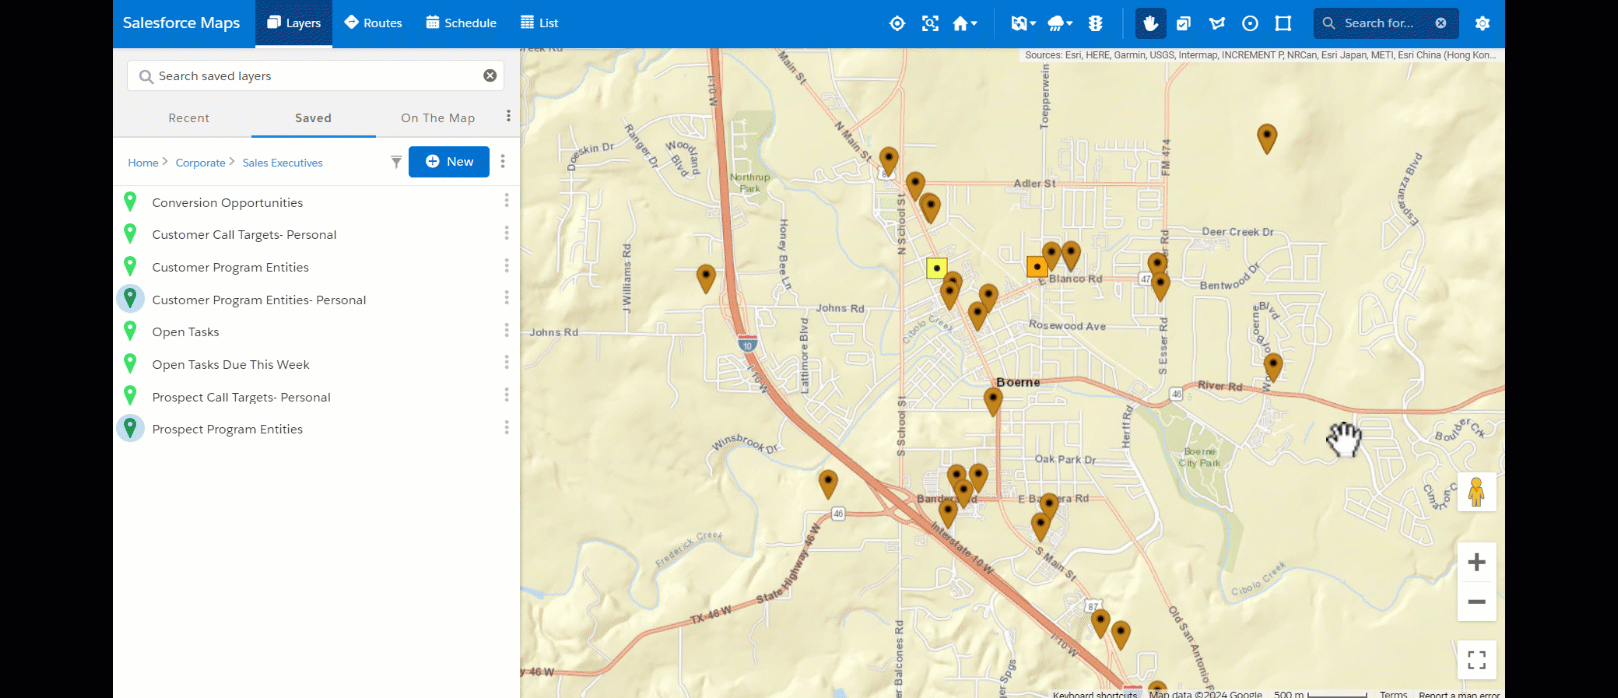Toggle the Prospect Program Entities layer pin
The width and height of the screenshot is (1618, 698).
[x=130, y=428]
